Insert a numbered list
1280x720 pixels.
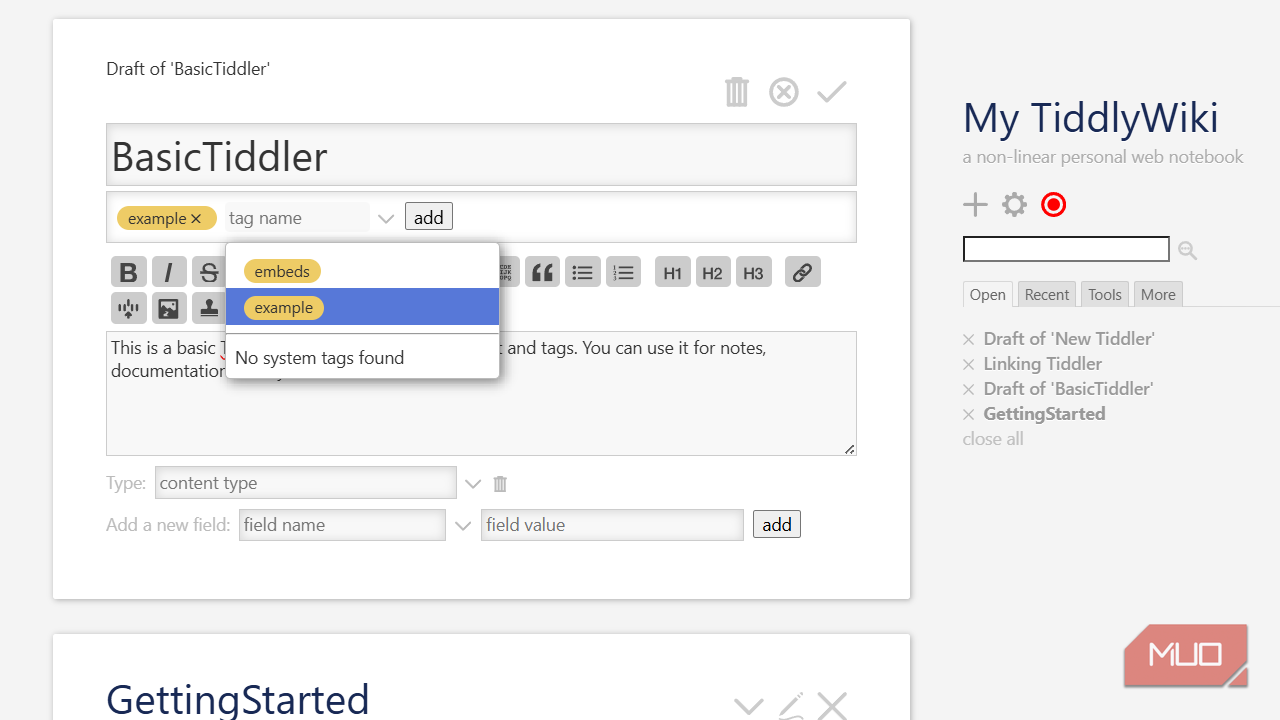click(x=623, y=272)
